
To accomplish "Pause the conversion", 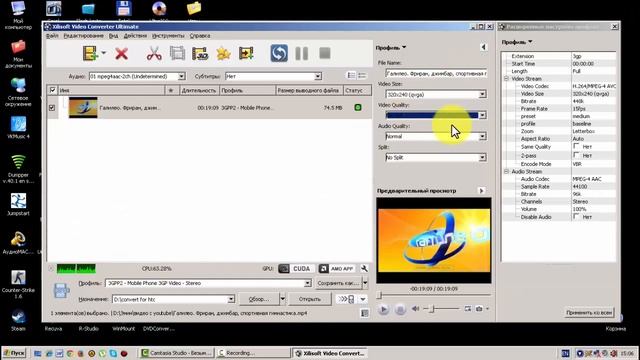I will click(x=302, y=53).
